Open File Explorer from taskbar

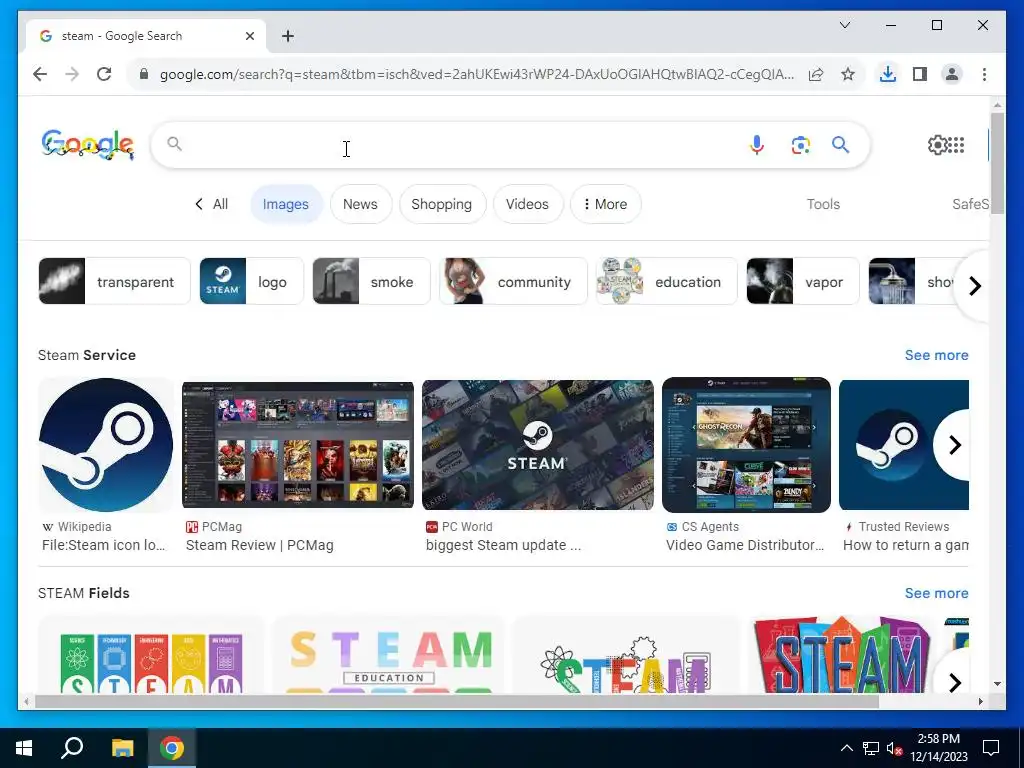coord(122,748)
